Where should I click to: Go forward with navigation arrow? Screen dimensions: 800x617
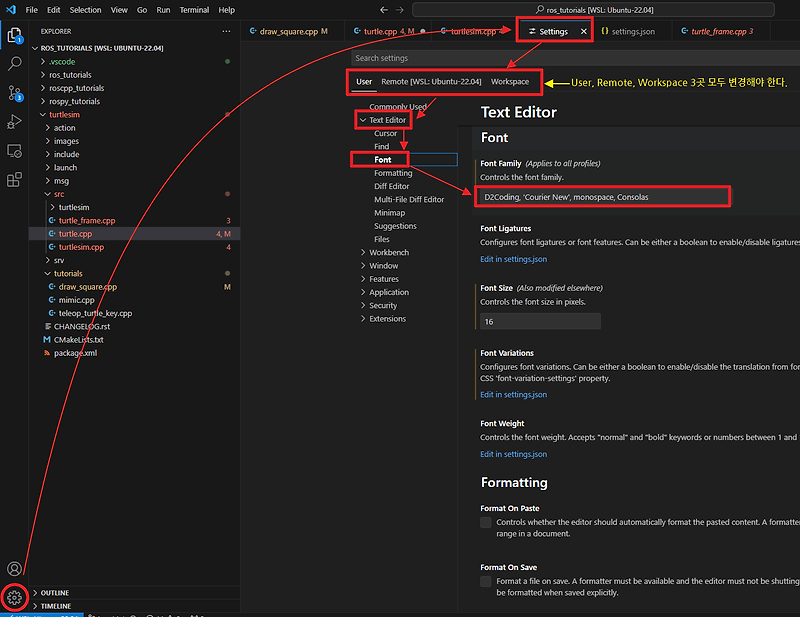pyautogui.click(x=399, y=10)
